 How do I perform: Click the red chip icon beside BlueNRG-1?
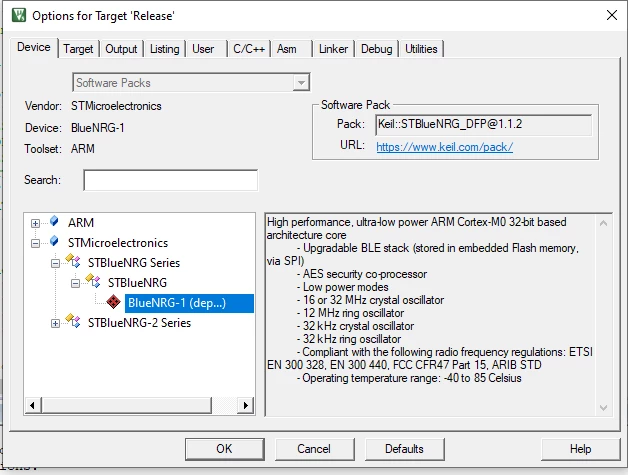(x=113, y=302)
